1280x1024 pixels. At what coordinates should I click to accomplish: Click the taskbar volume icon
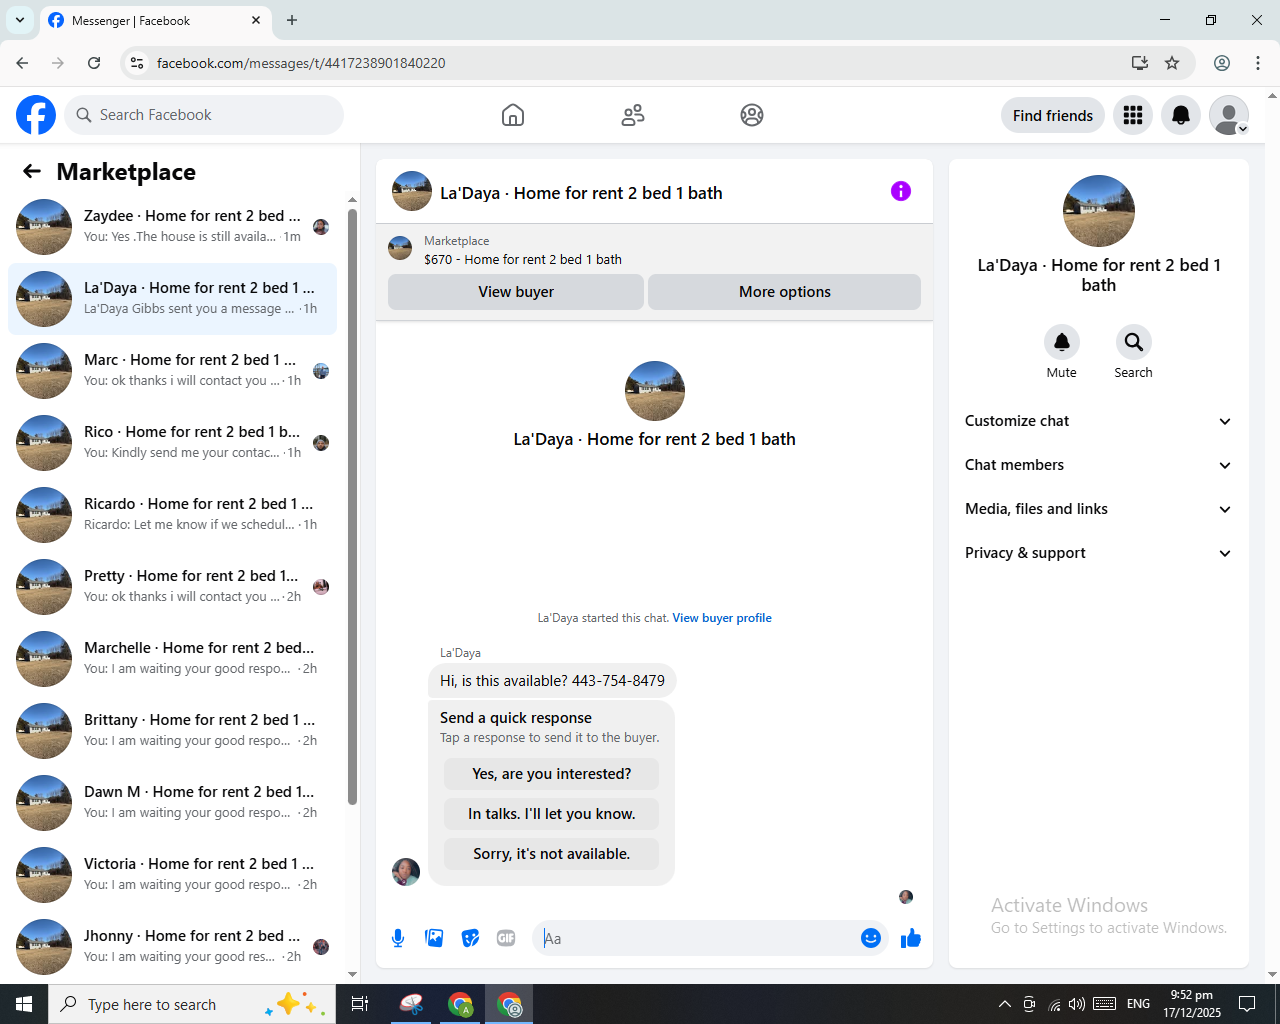[1077, 1004]
